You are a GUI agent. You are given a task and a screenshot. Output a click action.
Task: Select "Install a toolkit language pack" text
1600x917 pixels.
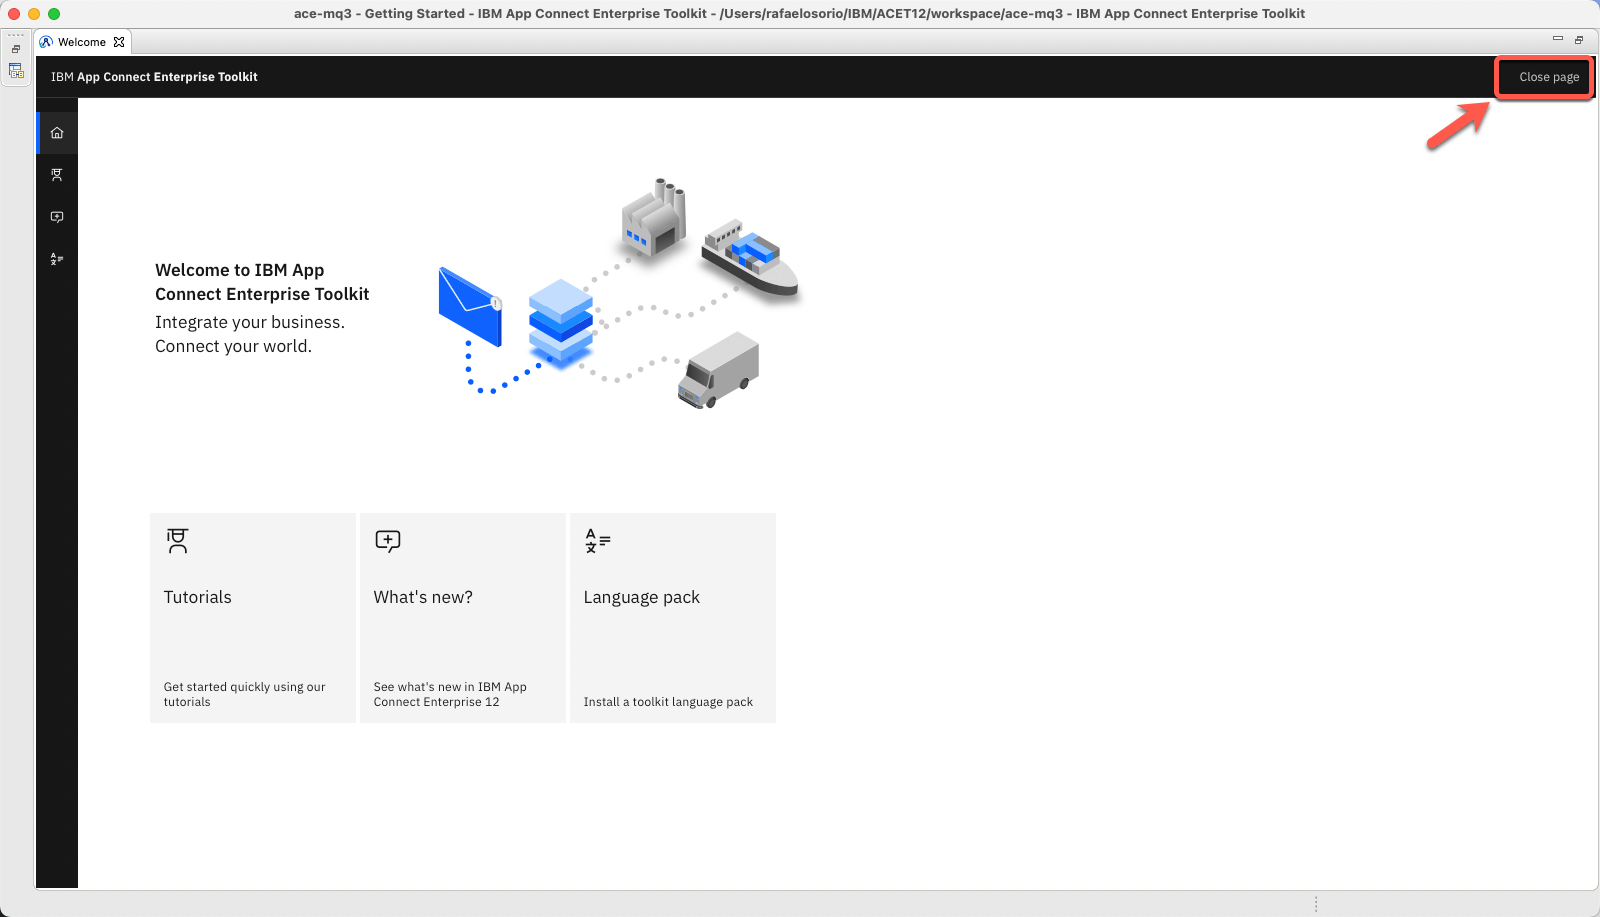pos(668,702)
